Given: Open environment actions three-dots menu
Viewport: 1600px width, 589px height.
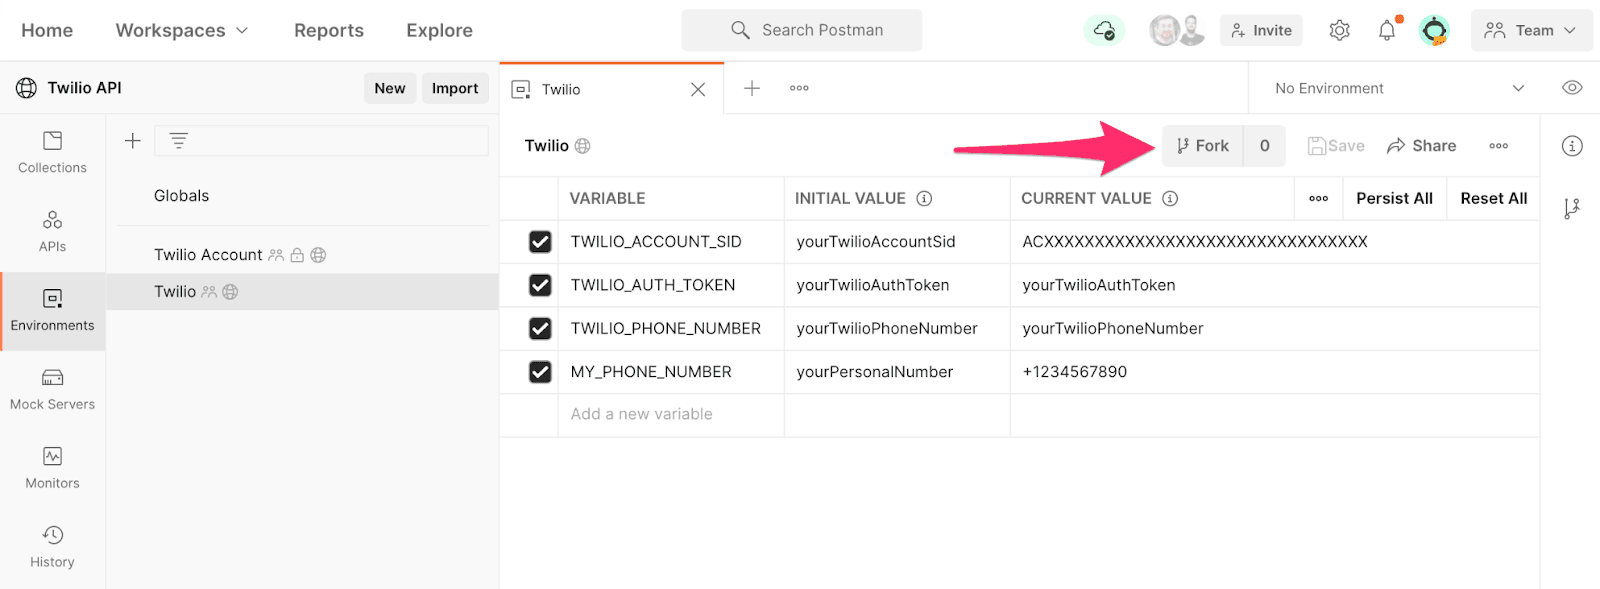Looking at the screenshot, I should point(1498,146).
